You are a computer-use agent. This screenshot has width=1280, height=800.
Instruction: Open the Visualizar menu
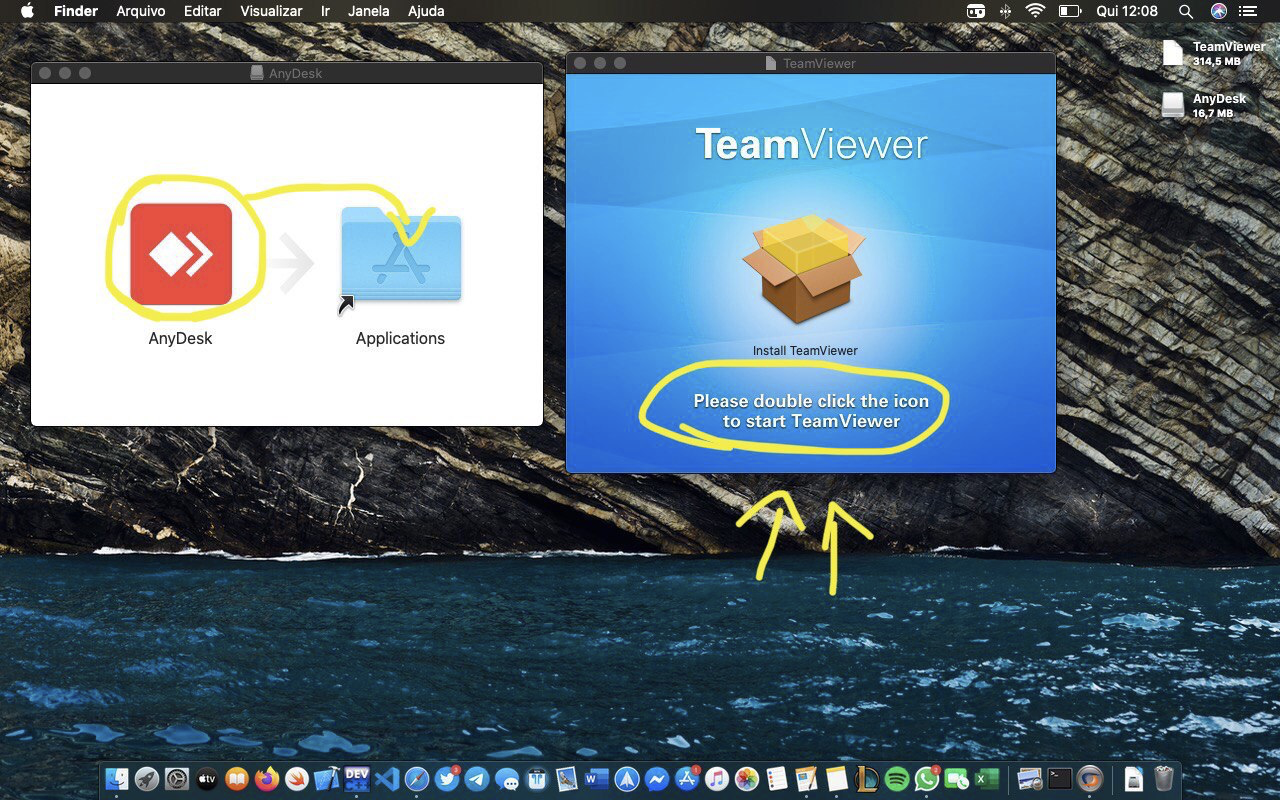point(271,11)
